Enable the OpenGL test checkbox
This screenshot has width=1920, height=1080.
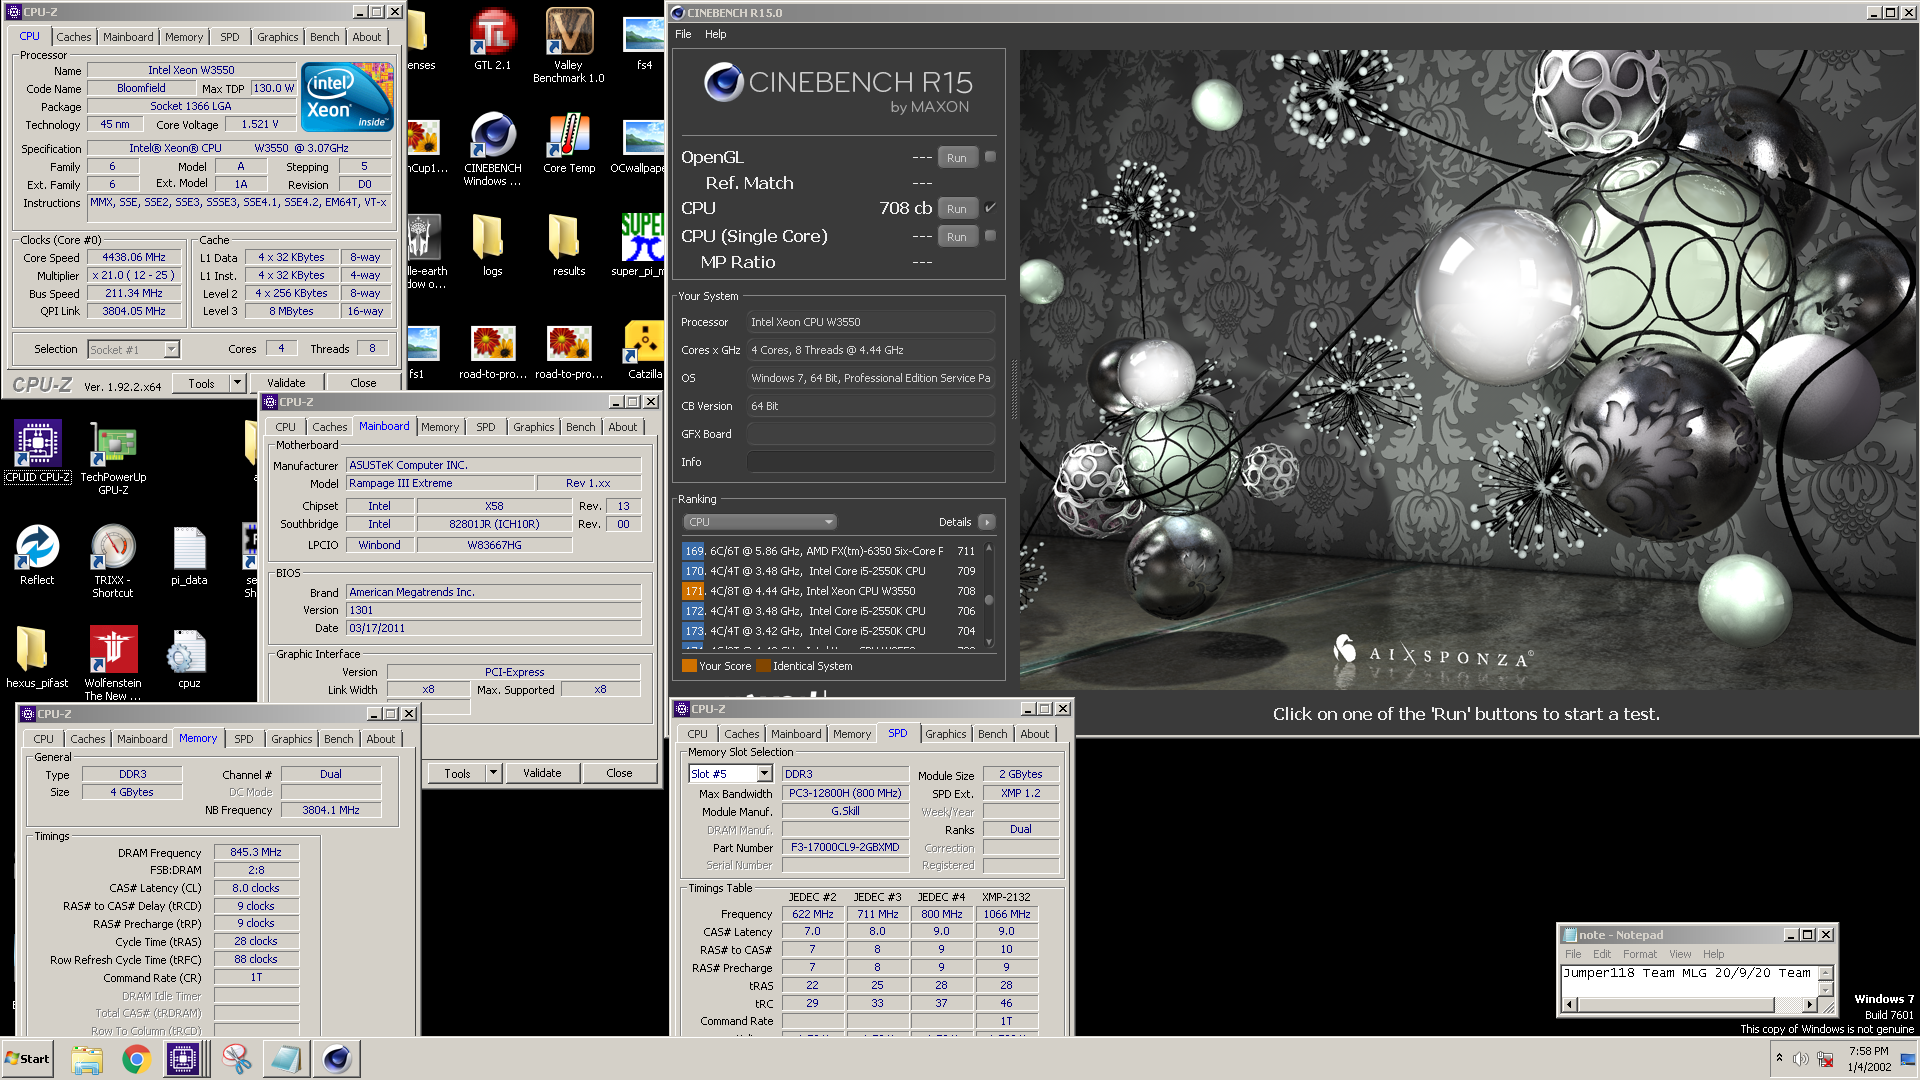[990, 157]
